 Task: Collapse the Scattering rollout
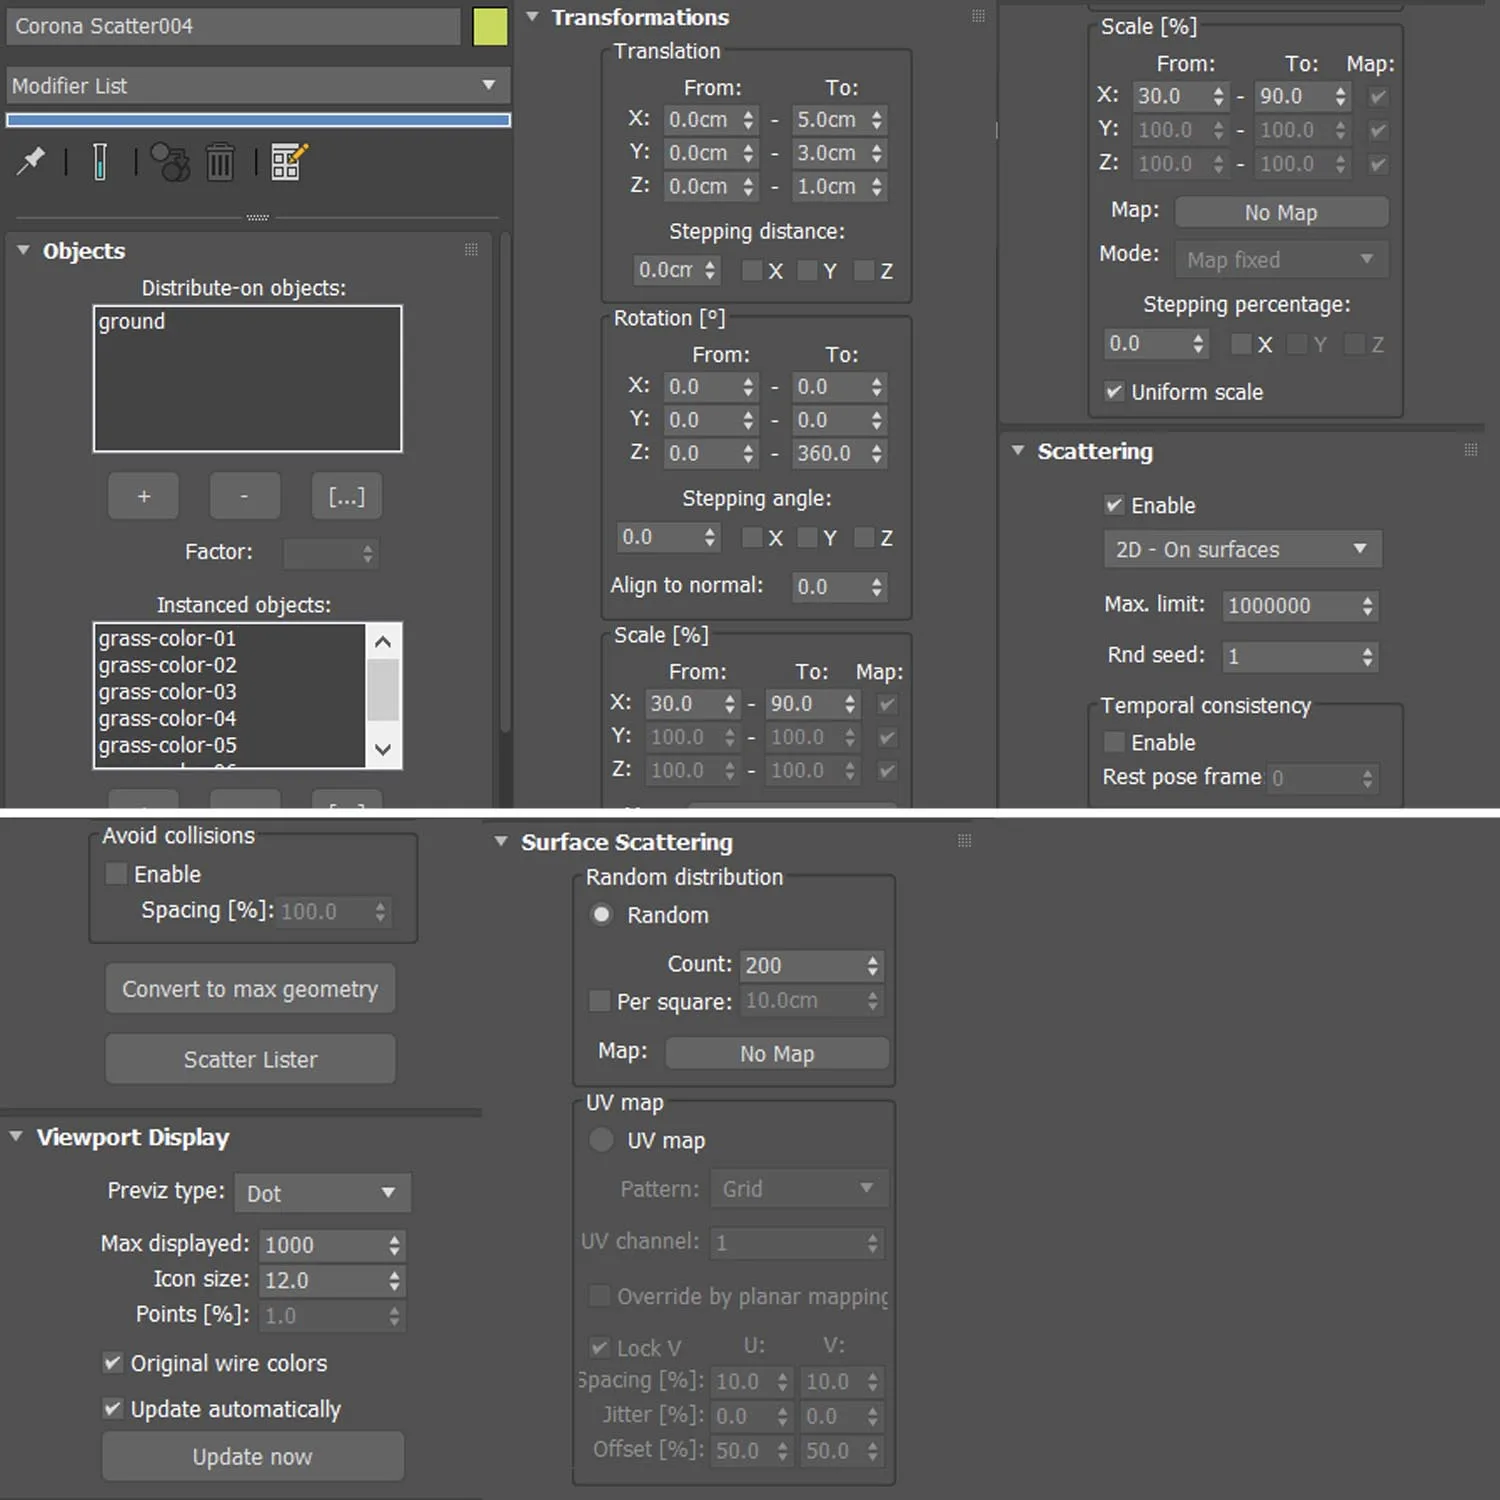coord(1018,451)
